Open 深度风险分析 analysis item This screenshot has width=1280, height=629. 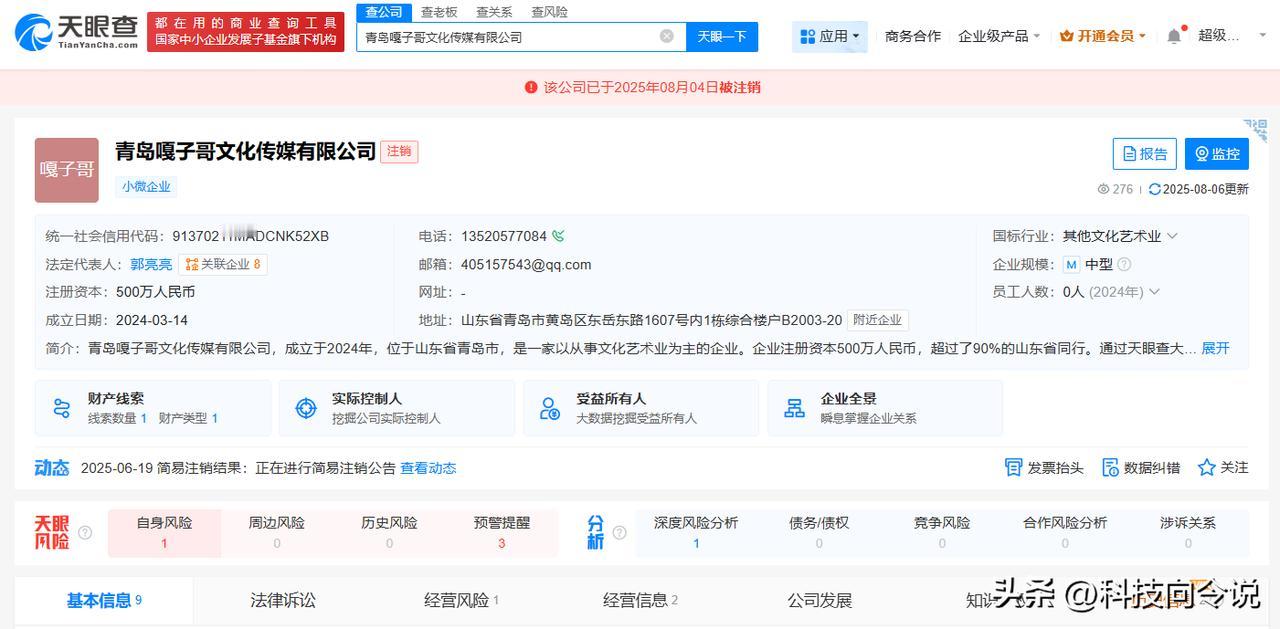pyautogui.click(x=696, y=533)
